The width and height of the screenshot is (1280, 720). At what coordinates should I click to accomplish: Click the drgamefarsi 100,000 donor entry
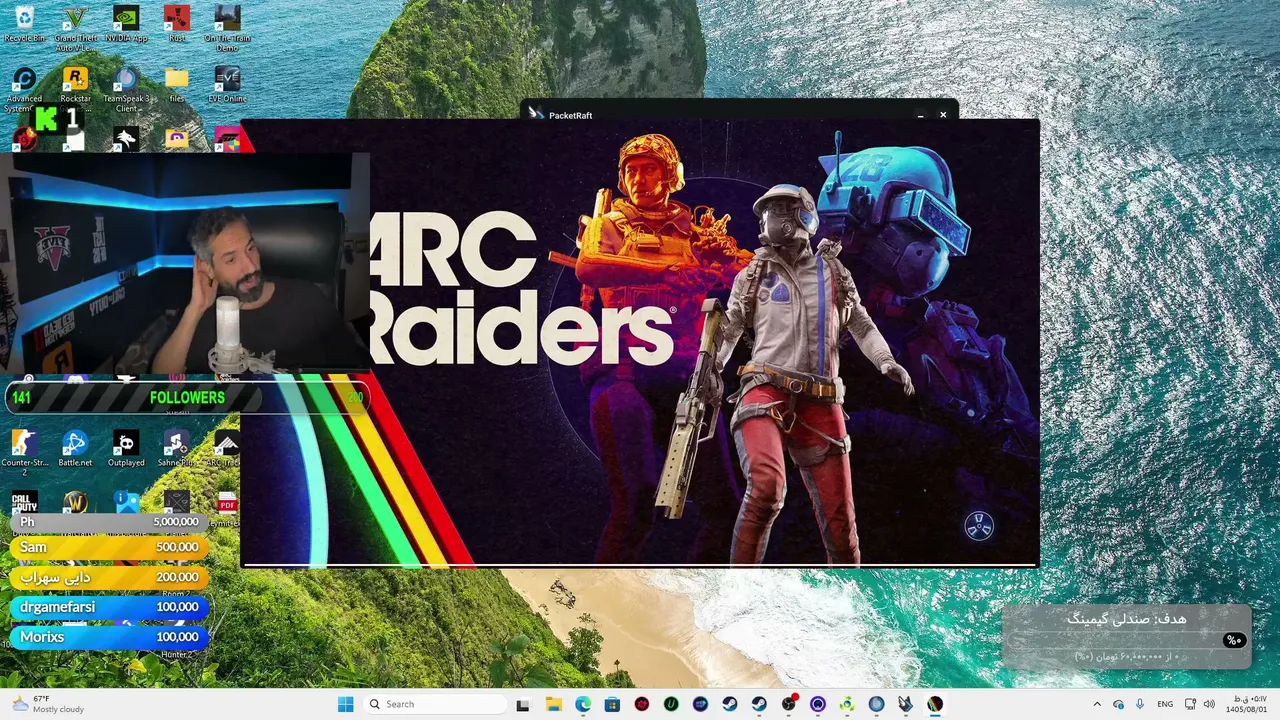(x=109, y=607)
